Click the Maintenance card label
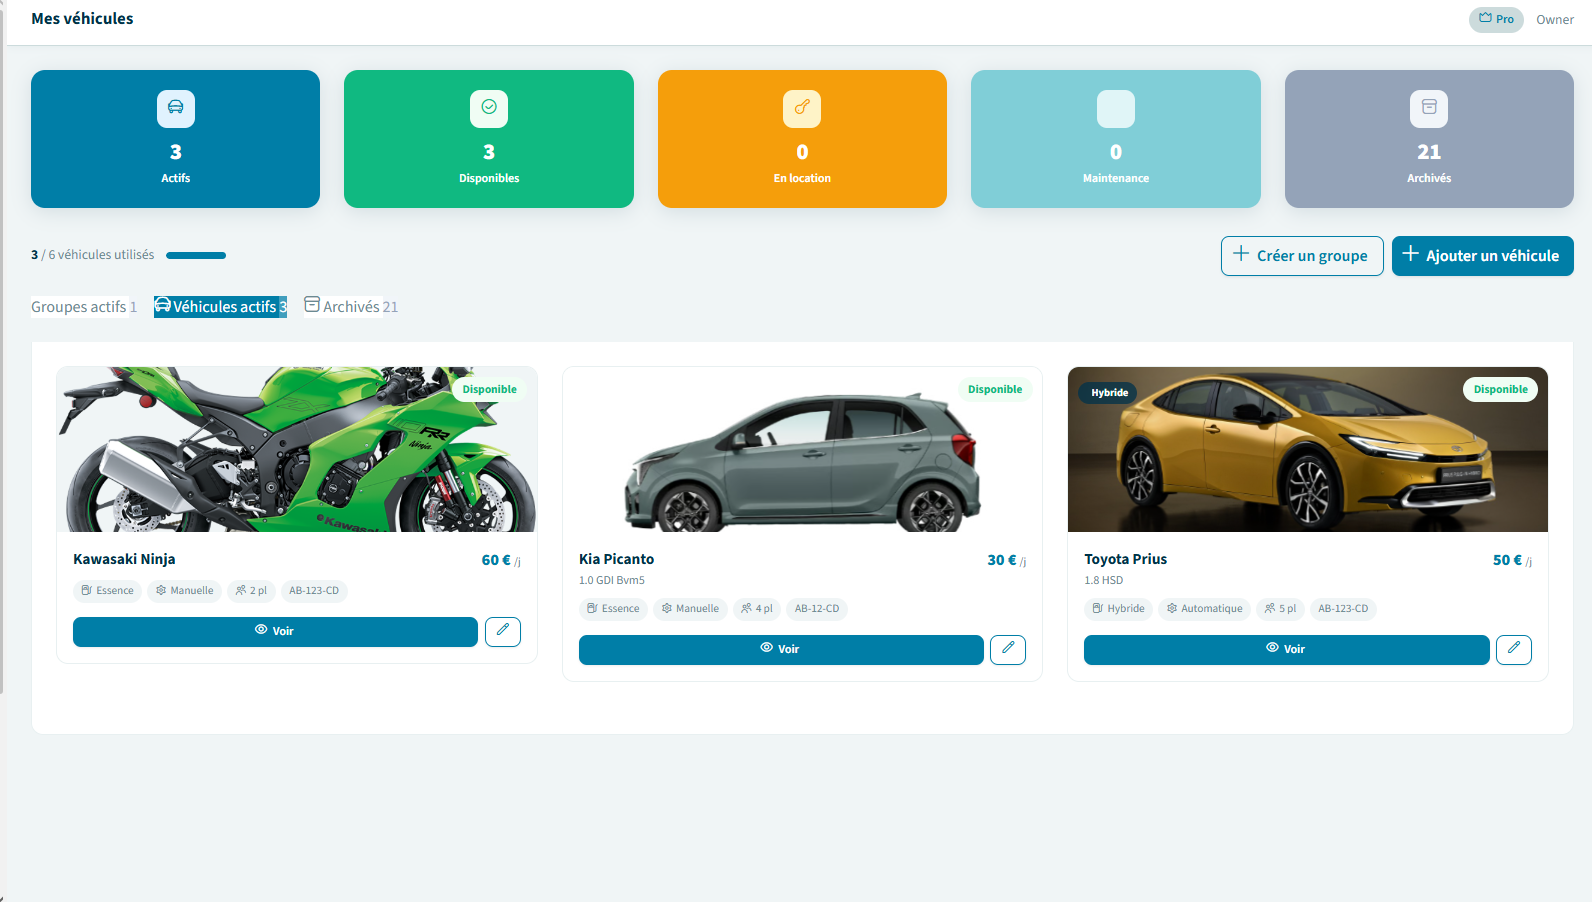Screen dimensions: 1592x902 (1116, 178)
